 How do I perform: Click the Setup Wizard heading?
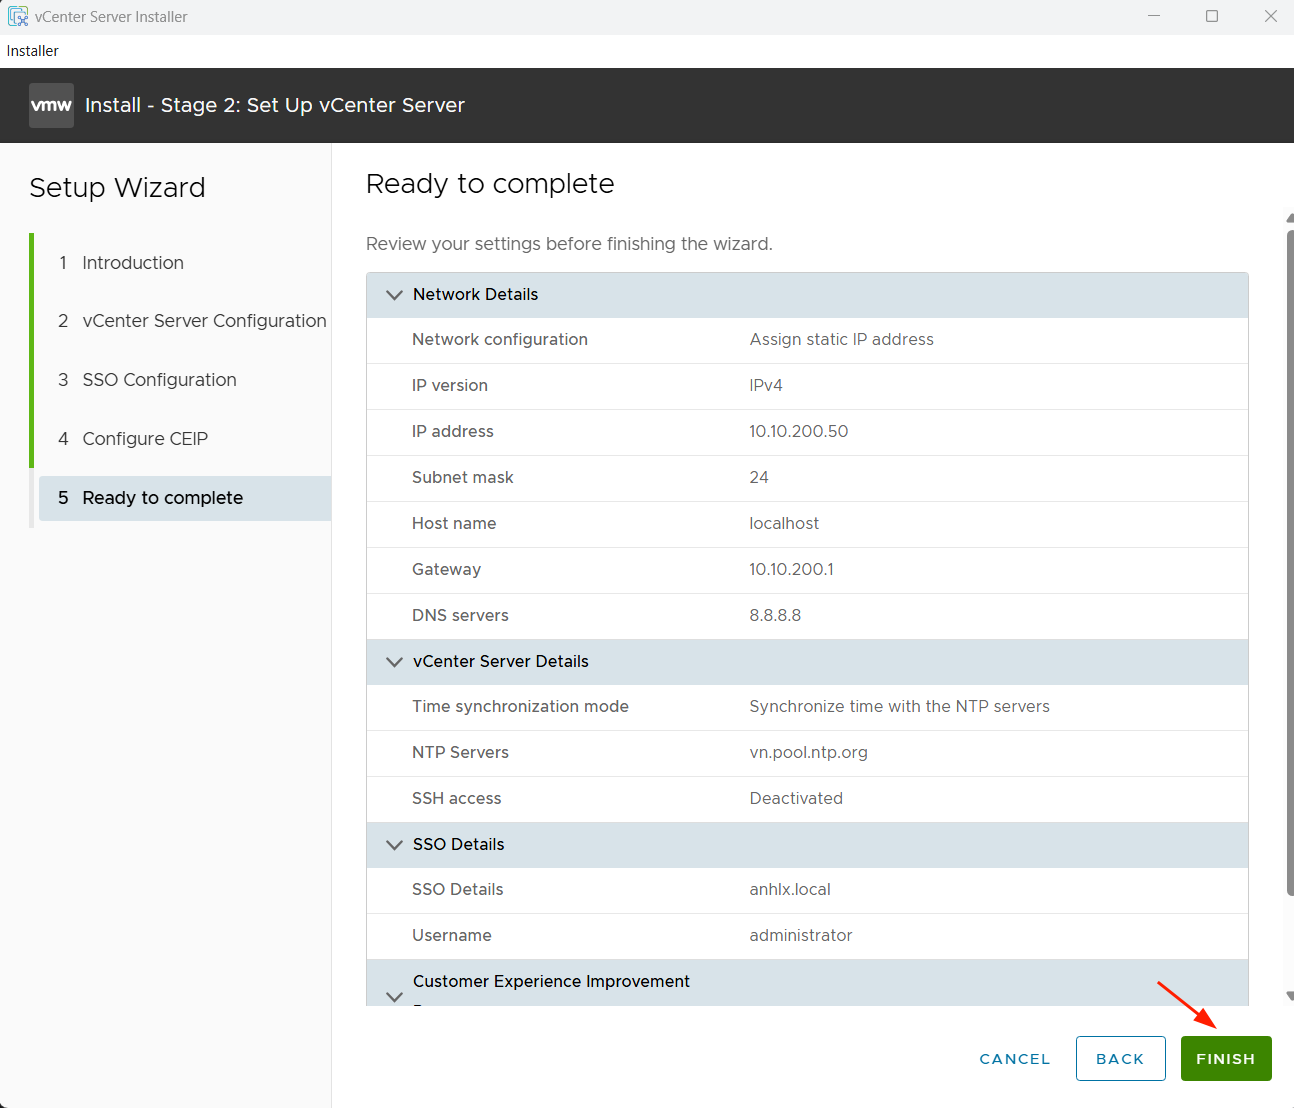tap(117, 188)
